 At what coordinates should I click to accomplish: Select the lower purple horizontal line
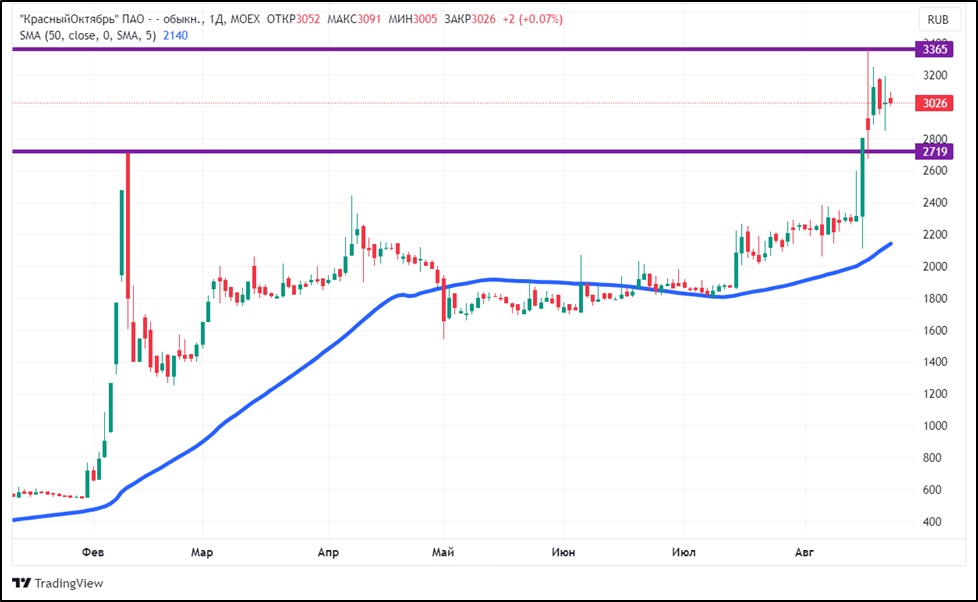pyautogui.click(x=500, y=152)
